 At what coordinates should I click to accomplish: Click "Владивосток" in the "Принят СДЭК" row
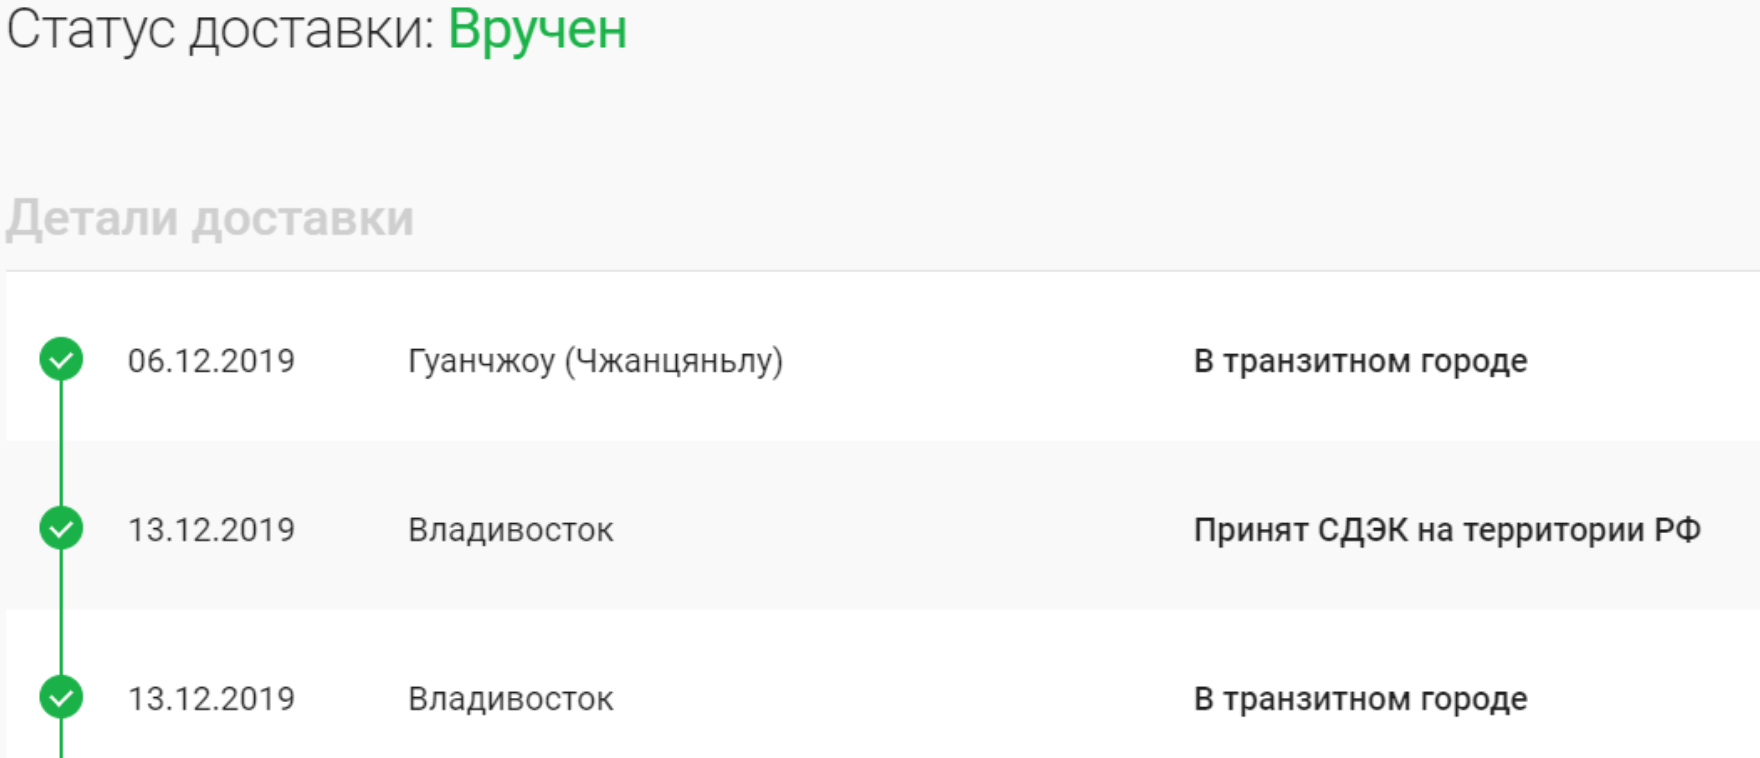coord(510,529)
